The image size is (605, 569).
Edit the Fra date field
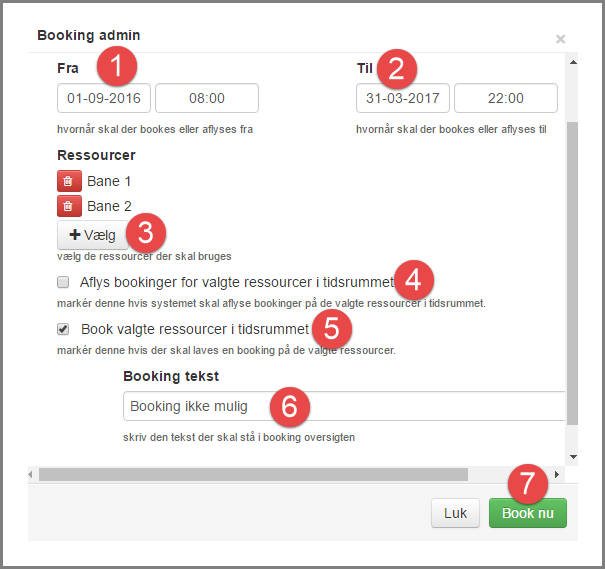click(x=104, y=98)
